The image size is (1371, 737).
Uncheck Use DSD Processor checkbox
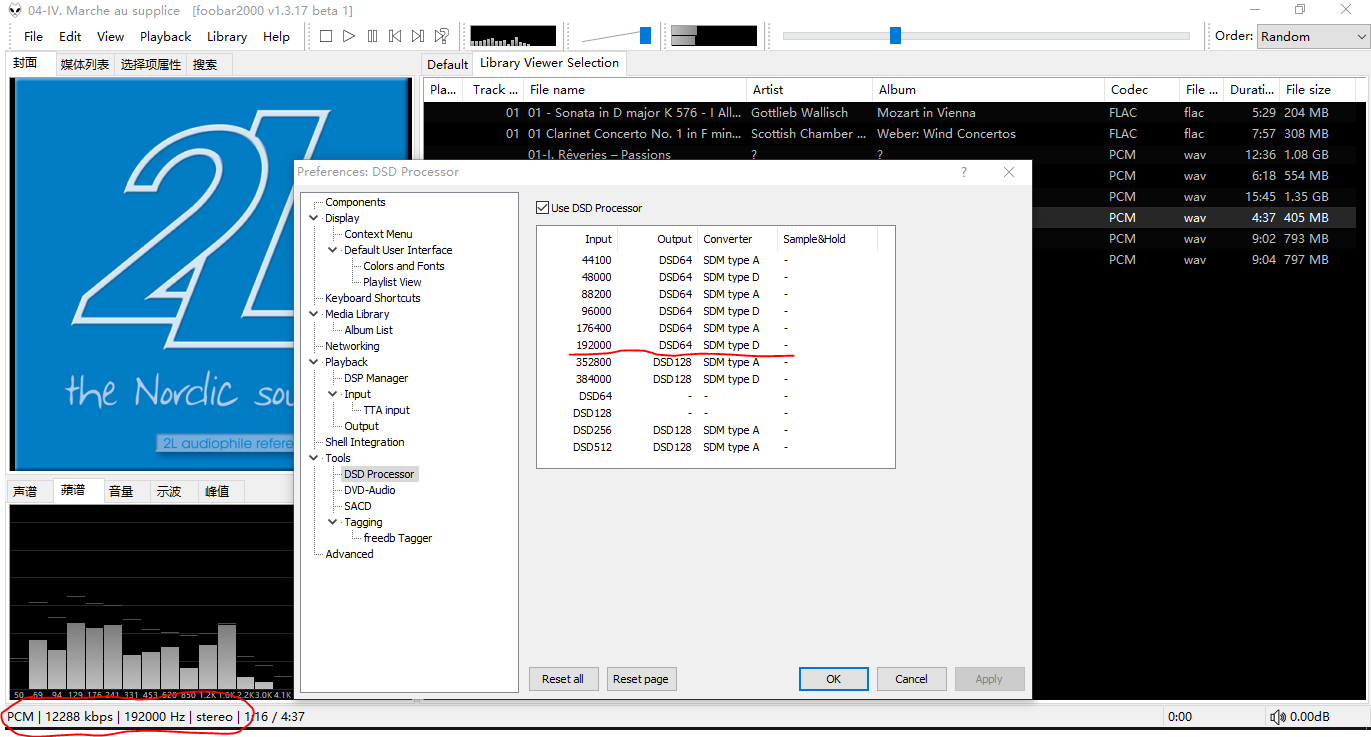tap(543, 208)
